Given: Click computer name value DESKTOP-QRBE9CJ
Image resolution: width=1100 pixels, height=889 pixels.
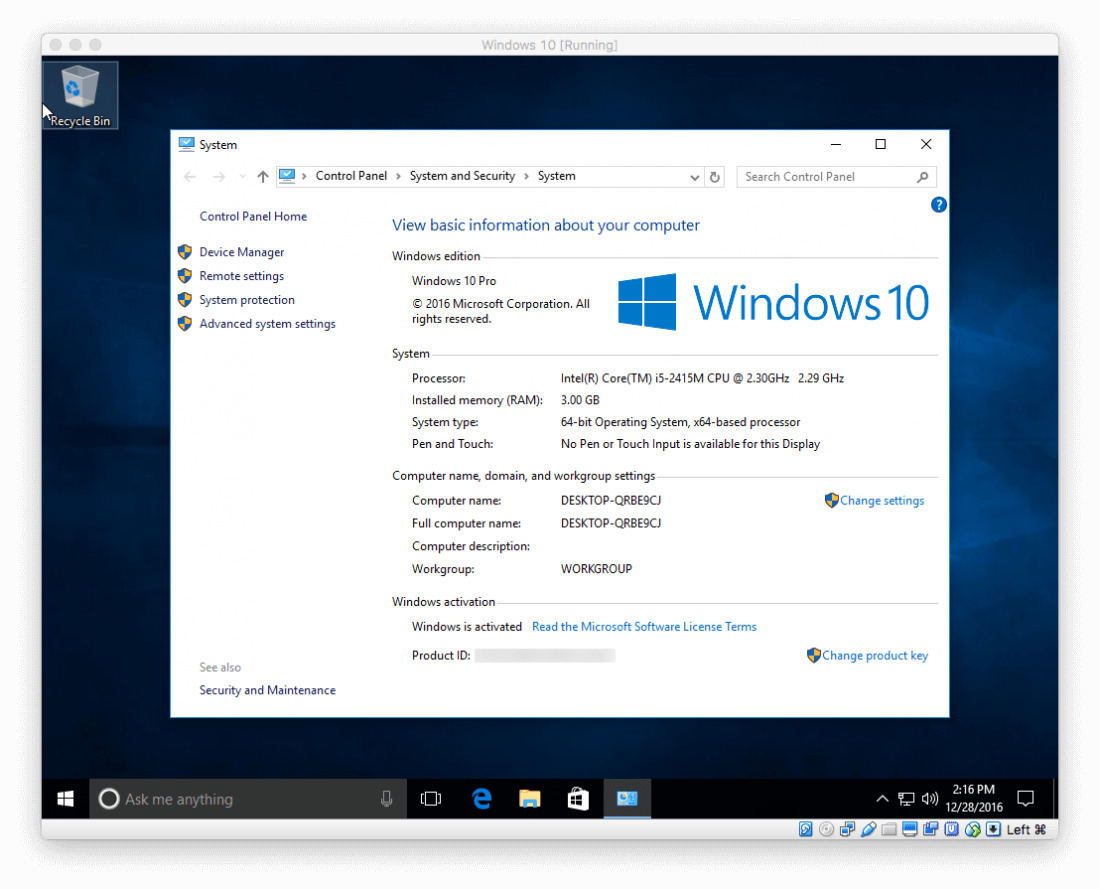Looking at the screenshot, I should point(611,500).
